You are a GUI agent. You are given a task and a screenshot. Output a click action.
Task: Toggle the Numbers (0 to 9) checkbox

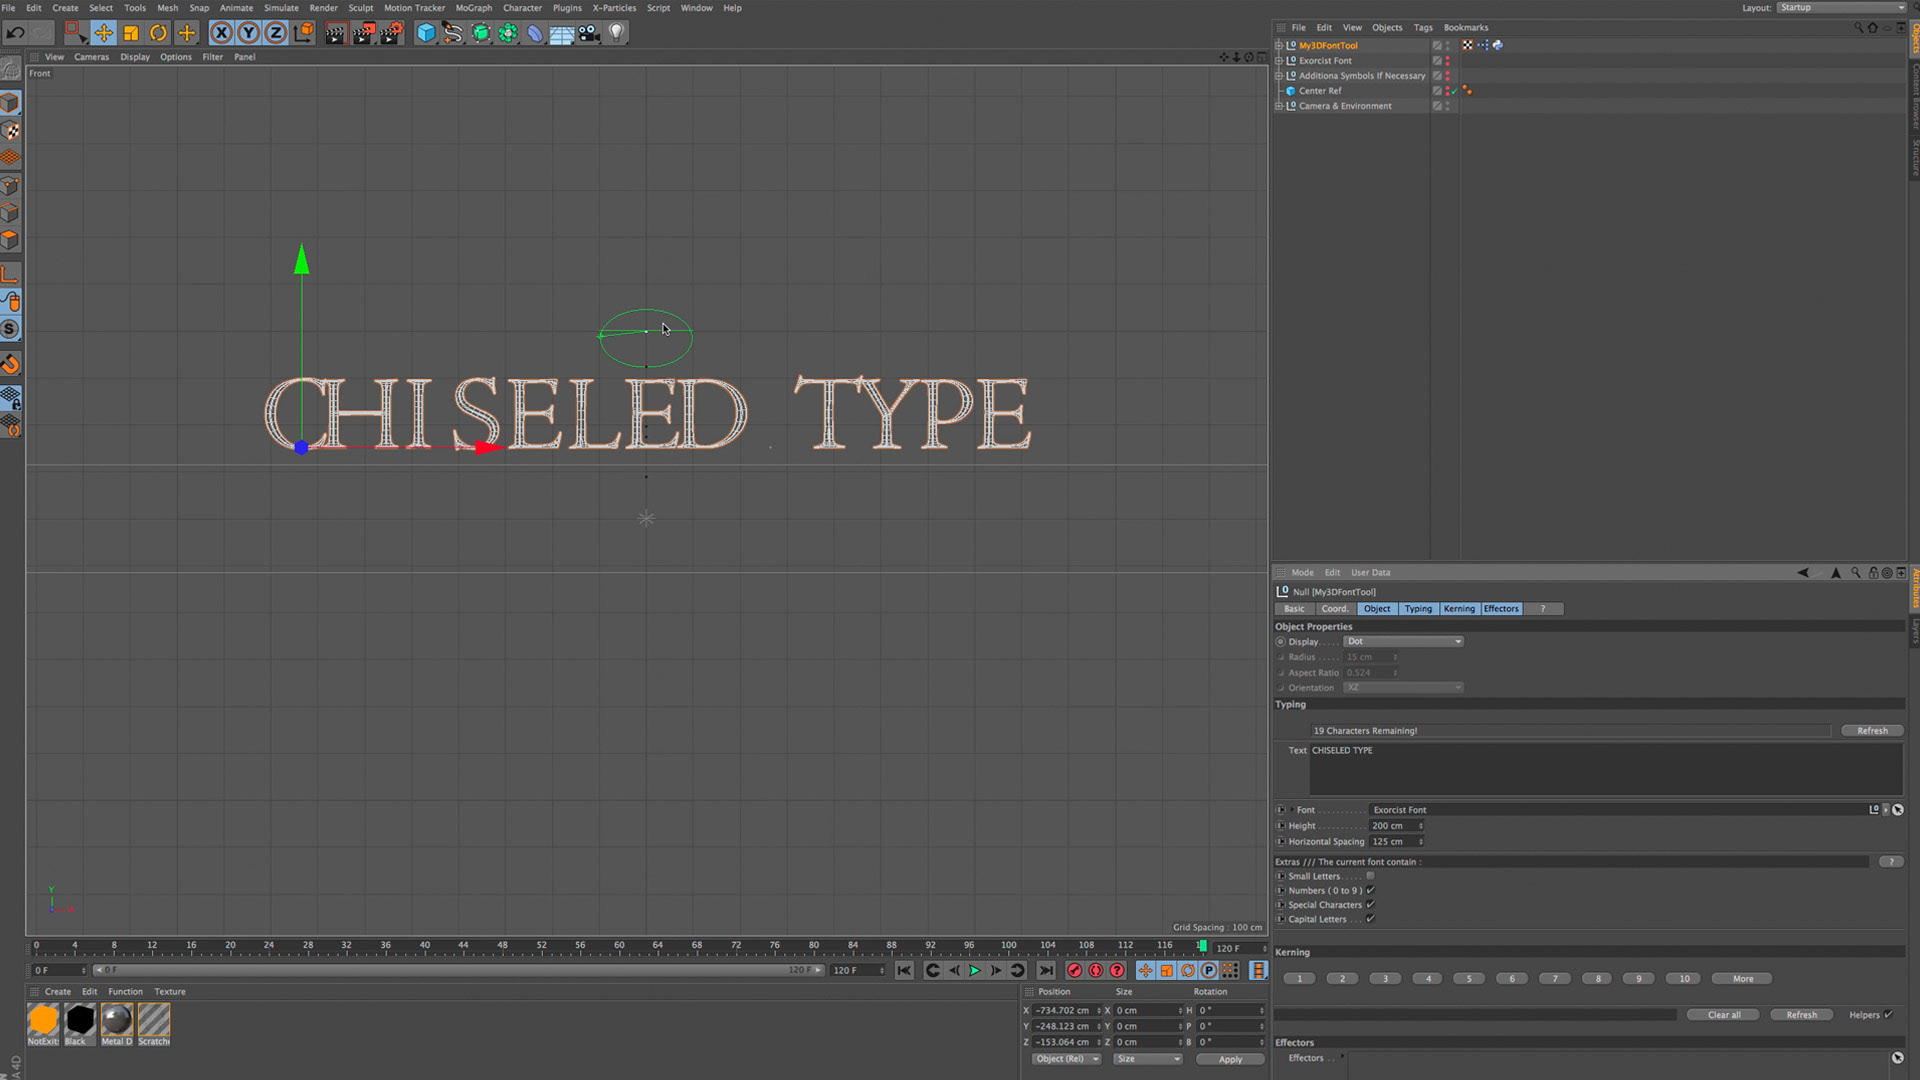1371,890
